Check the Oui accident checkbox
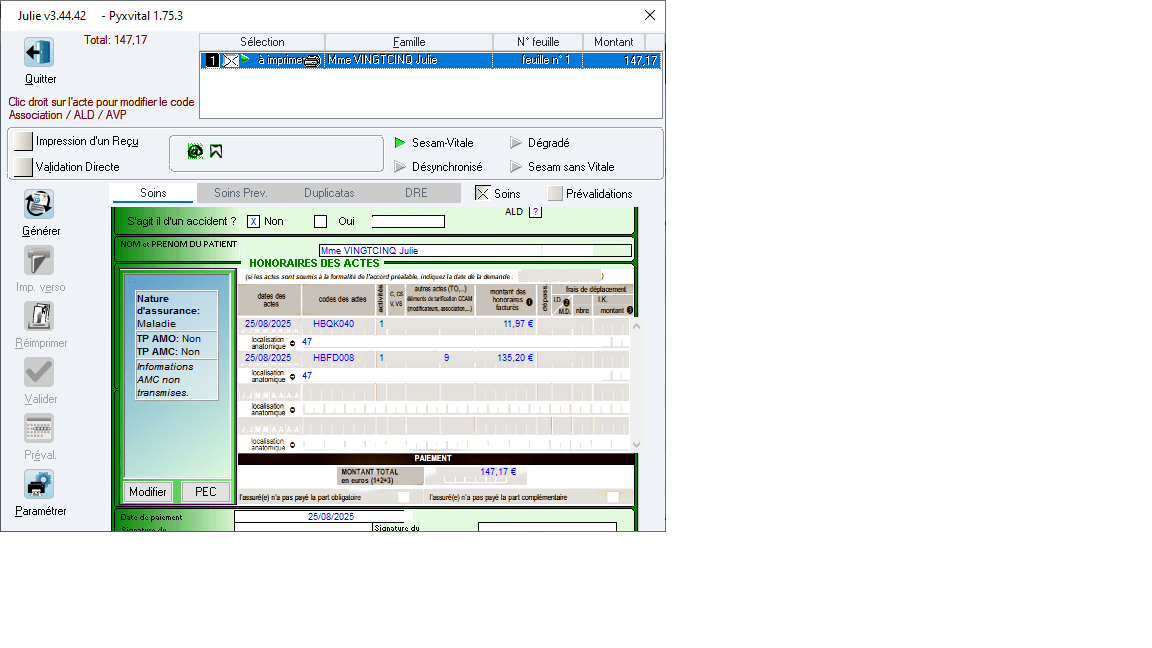The width and height of the screenshot is (1152, 648). tap(321, 222)
